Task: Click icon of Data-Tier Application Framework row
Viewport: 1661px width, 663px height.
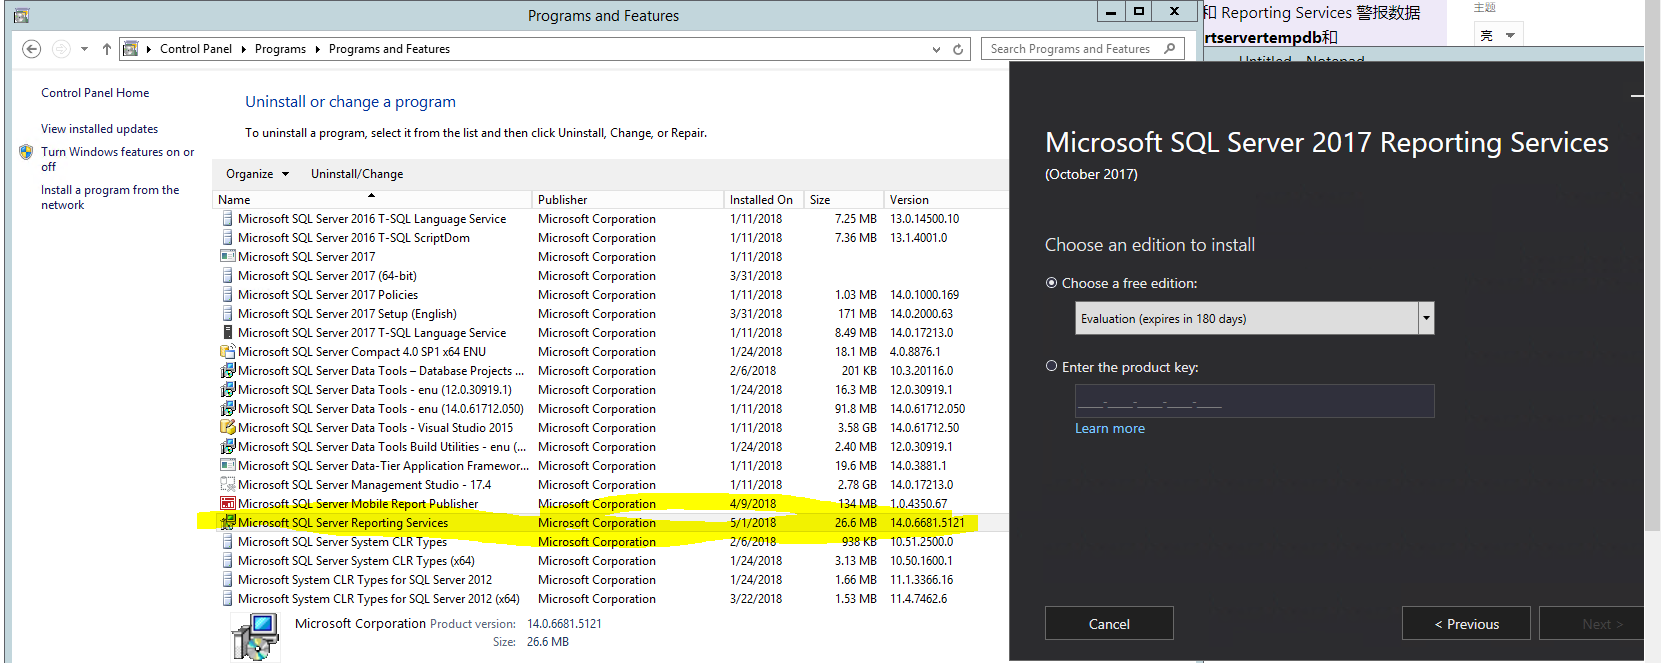Action: [x=228, y=465]
